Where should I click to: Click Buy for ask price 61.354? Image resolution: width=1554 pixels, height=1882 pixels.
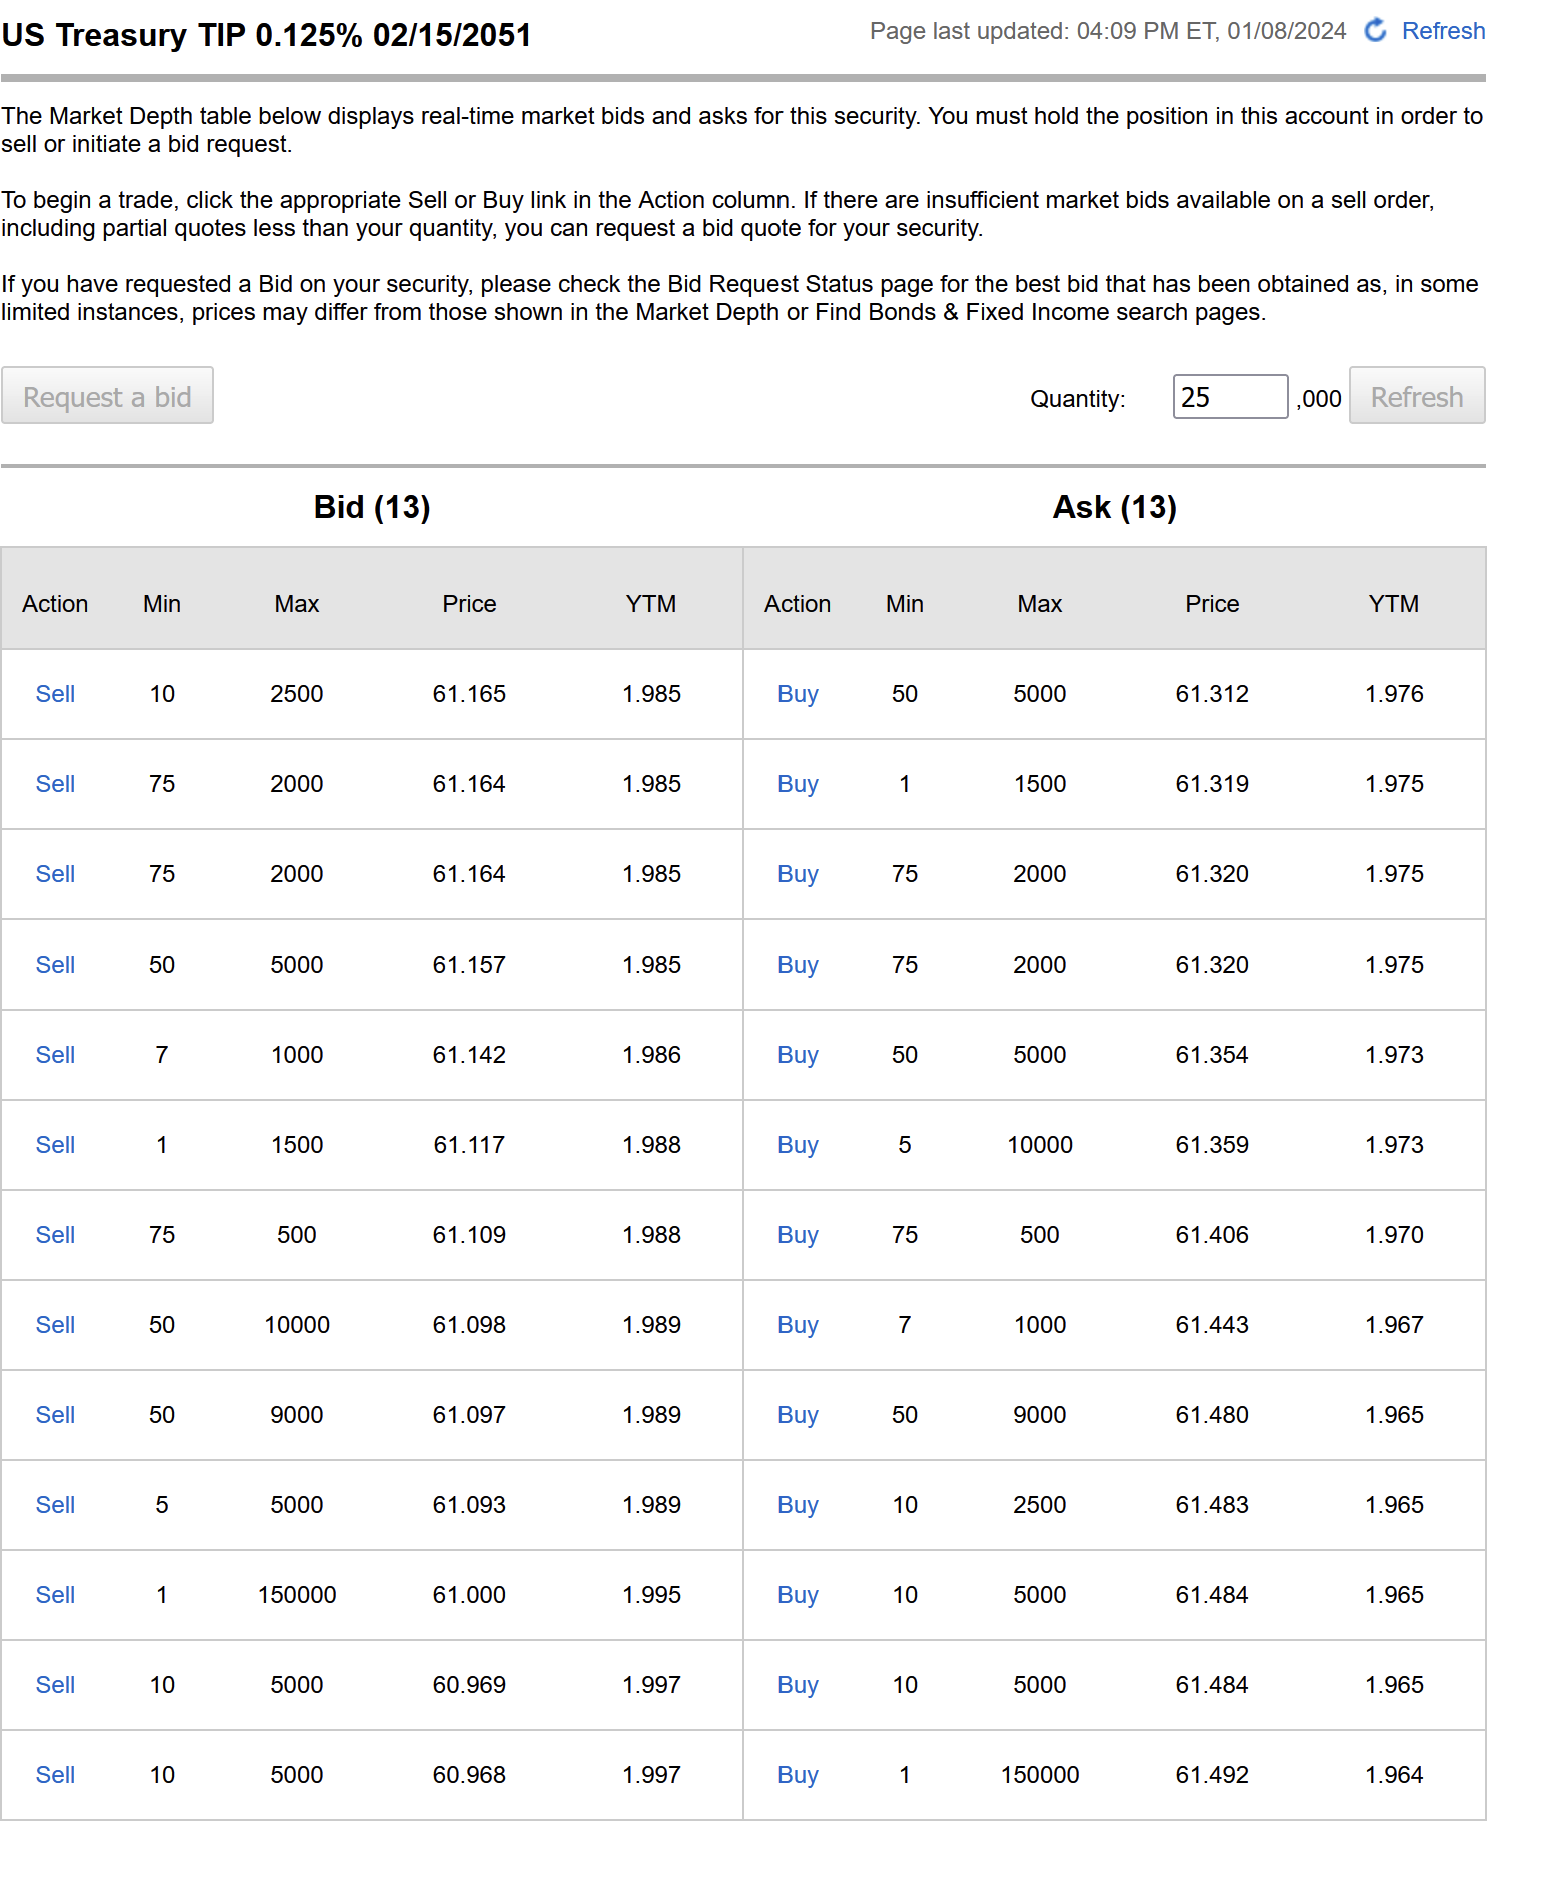[x=798, y=1055]
